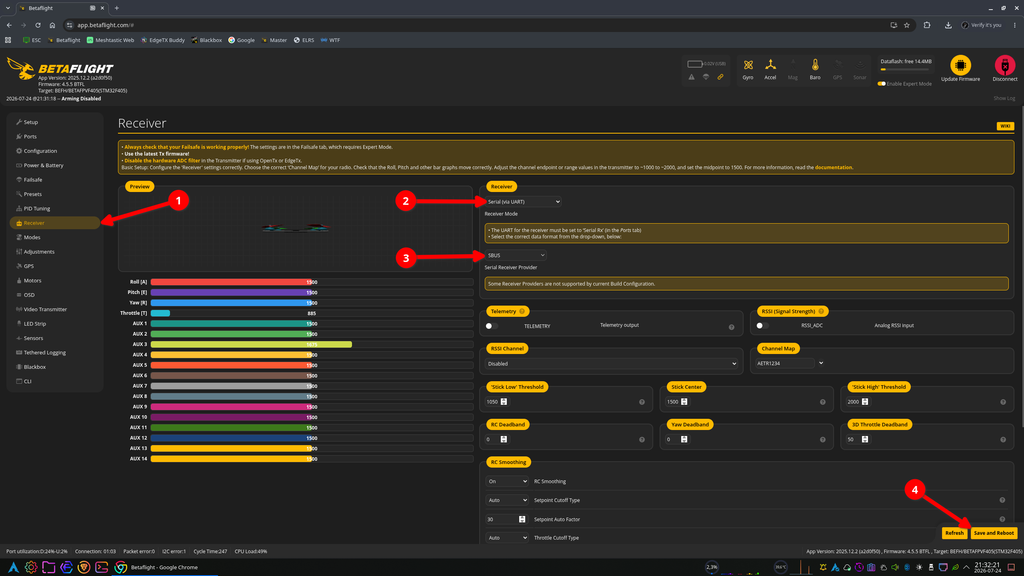Click Save and Reboot button
Screen dimensions: 1024x576
pos(993,533)
